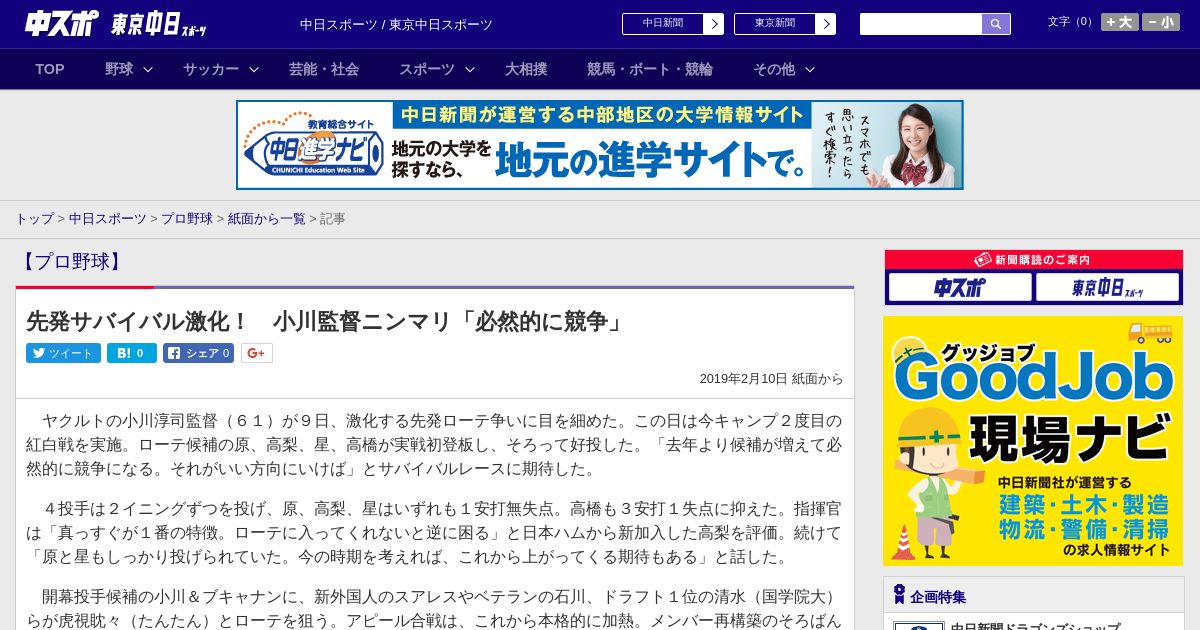Focus the header search input field
This screenshot has height=630, width=1200.
tap(921, 24)
